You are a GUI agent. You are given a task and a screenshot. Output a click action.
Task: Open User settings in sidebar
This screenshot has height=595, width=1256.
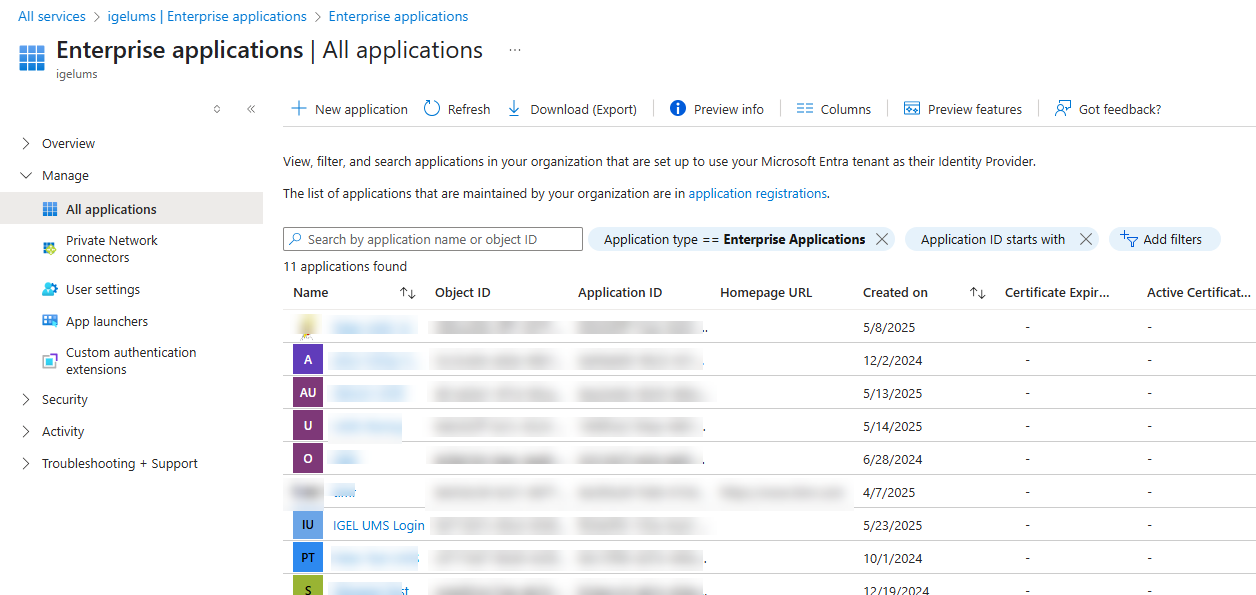coord(102,289)
